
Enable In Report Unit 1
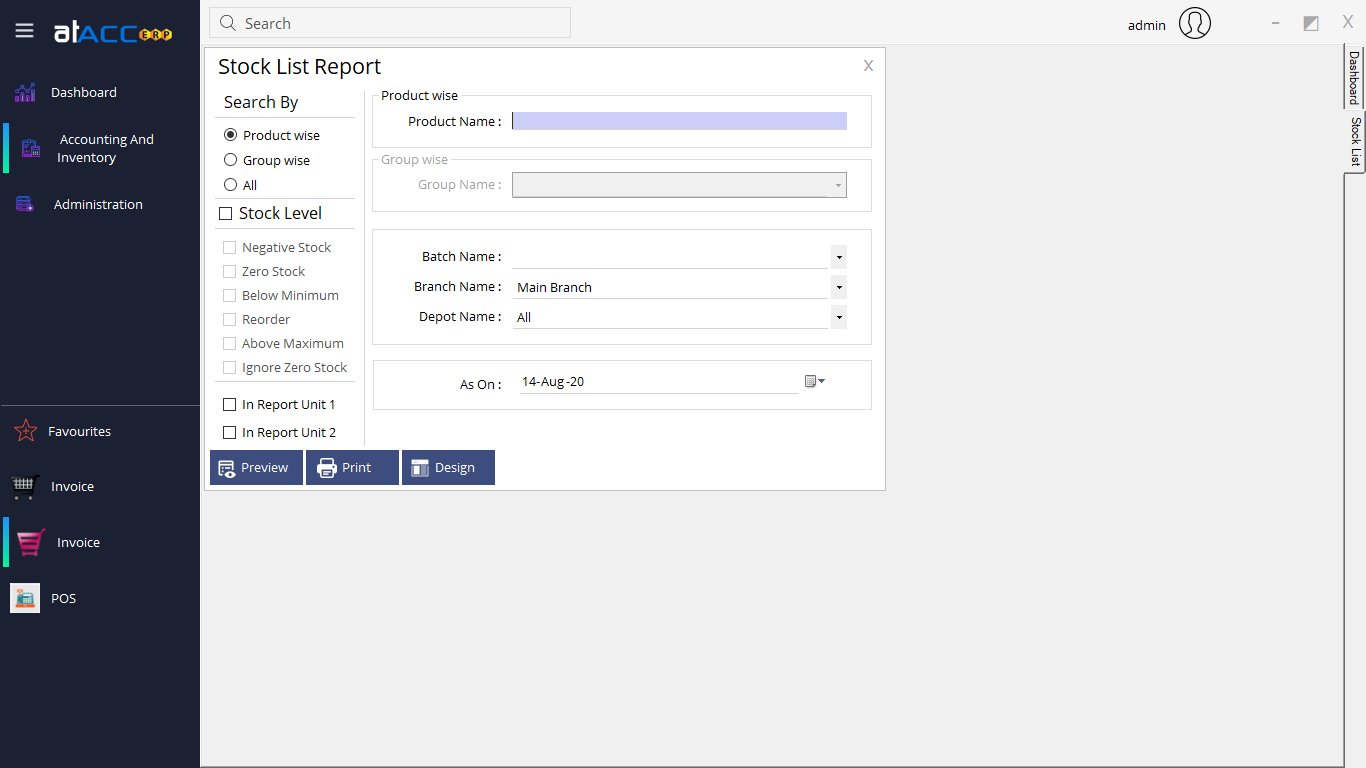click(x=229, y=404)
